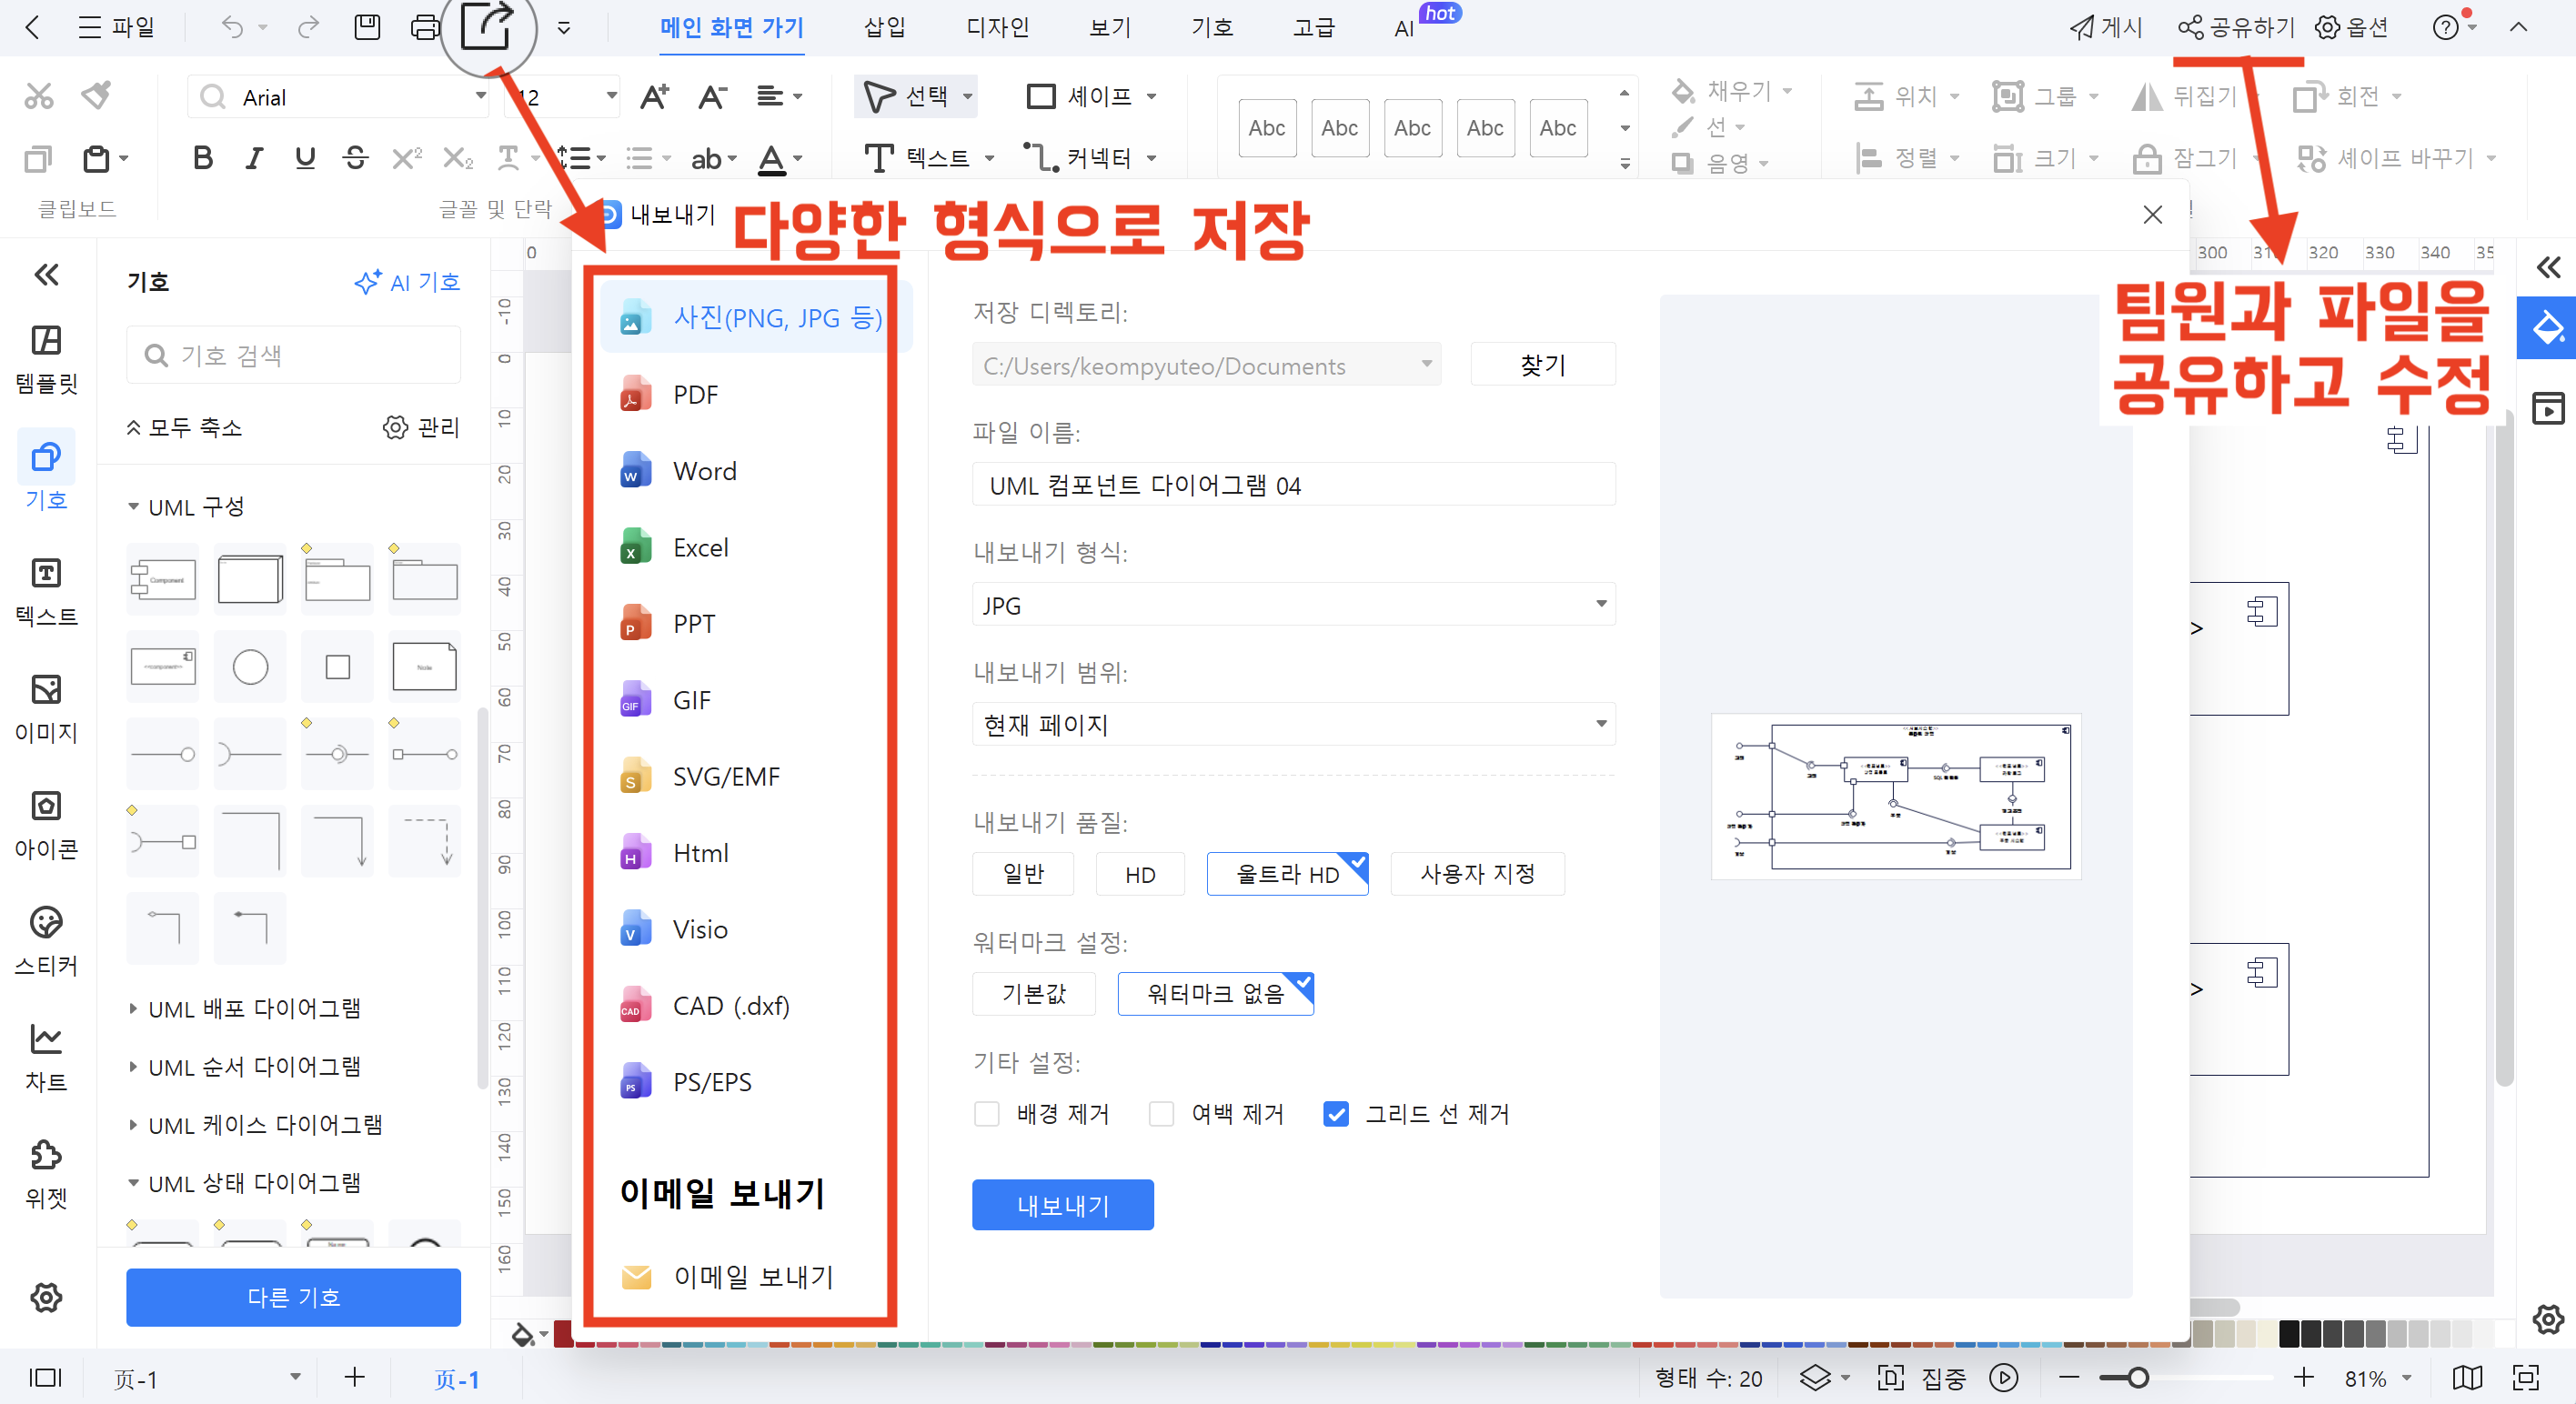Open the Design tab
2576x1404 pixels.
[x=997, y=27]
